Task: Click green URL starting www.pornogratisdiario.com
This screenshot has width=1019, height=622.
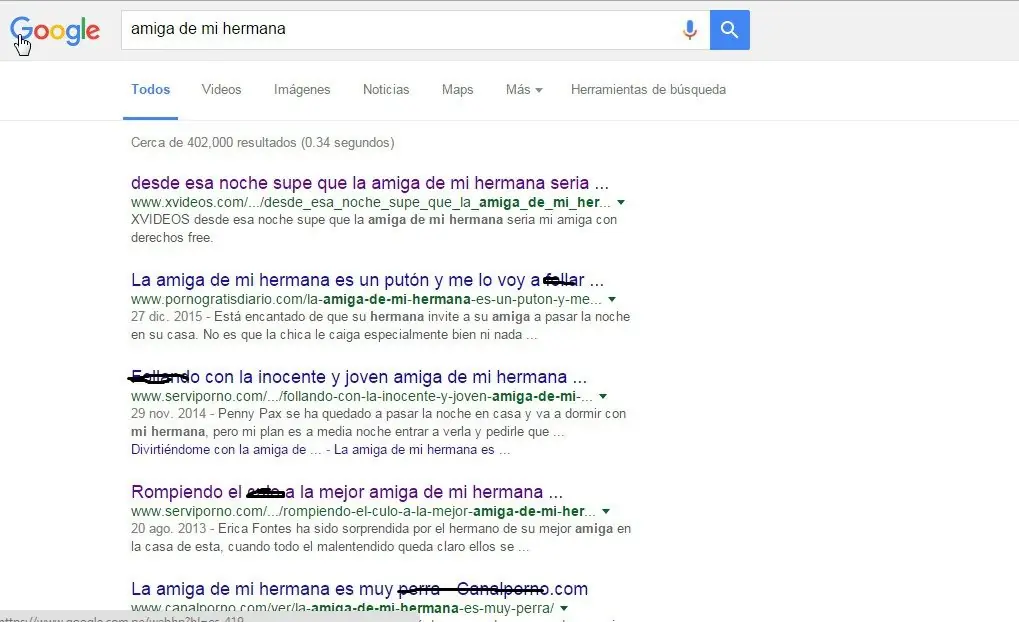Action: tap(366, 300)
